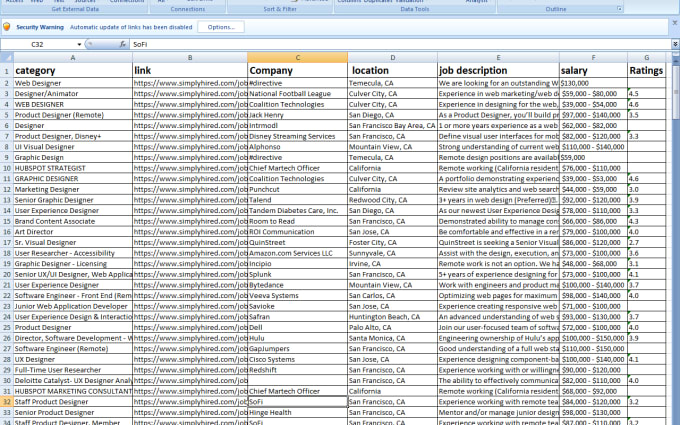Image resolution: width=680 pixels, height=425 pixels.
Task: Click the 'Ratings' header cell
Action: (x=647, y=71)
